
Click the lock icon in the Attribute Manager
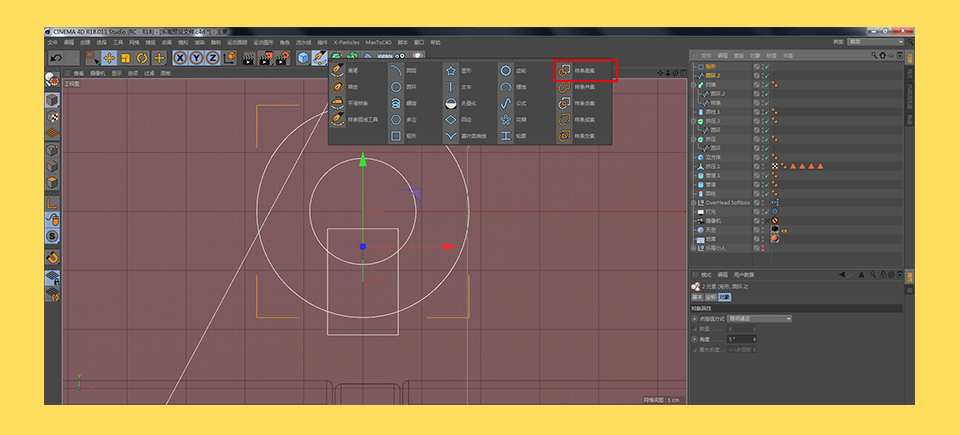(x=883, y=274)
